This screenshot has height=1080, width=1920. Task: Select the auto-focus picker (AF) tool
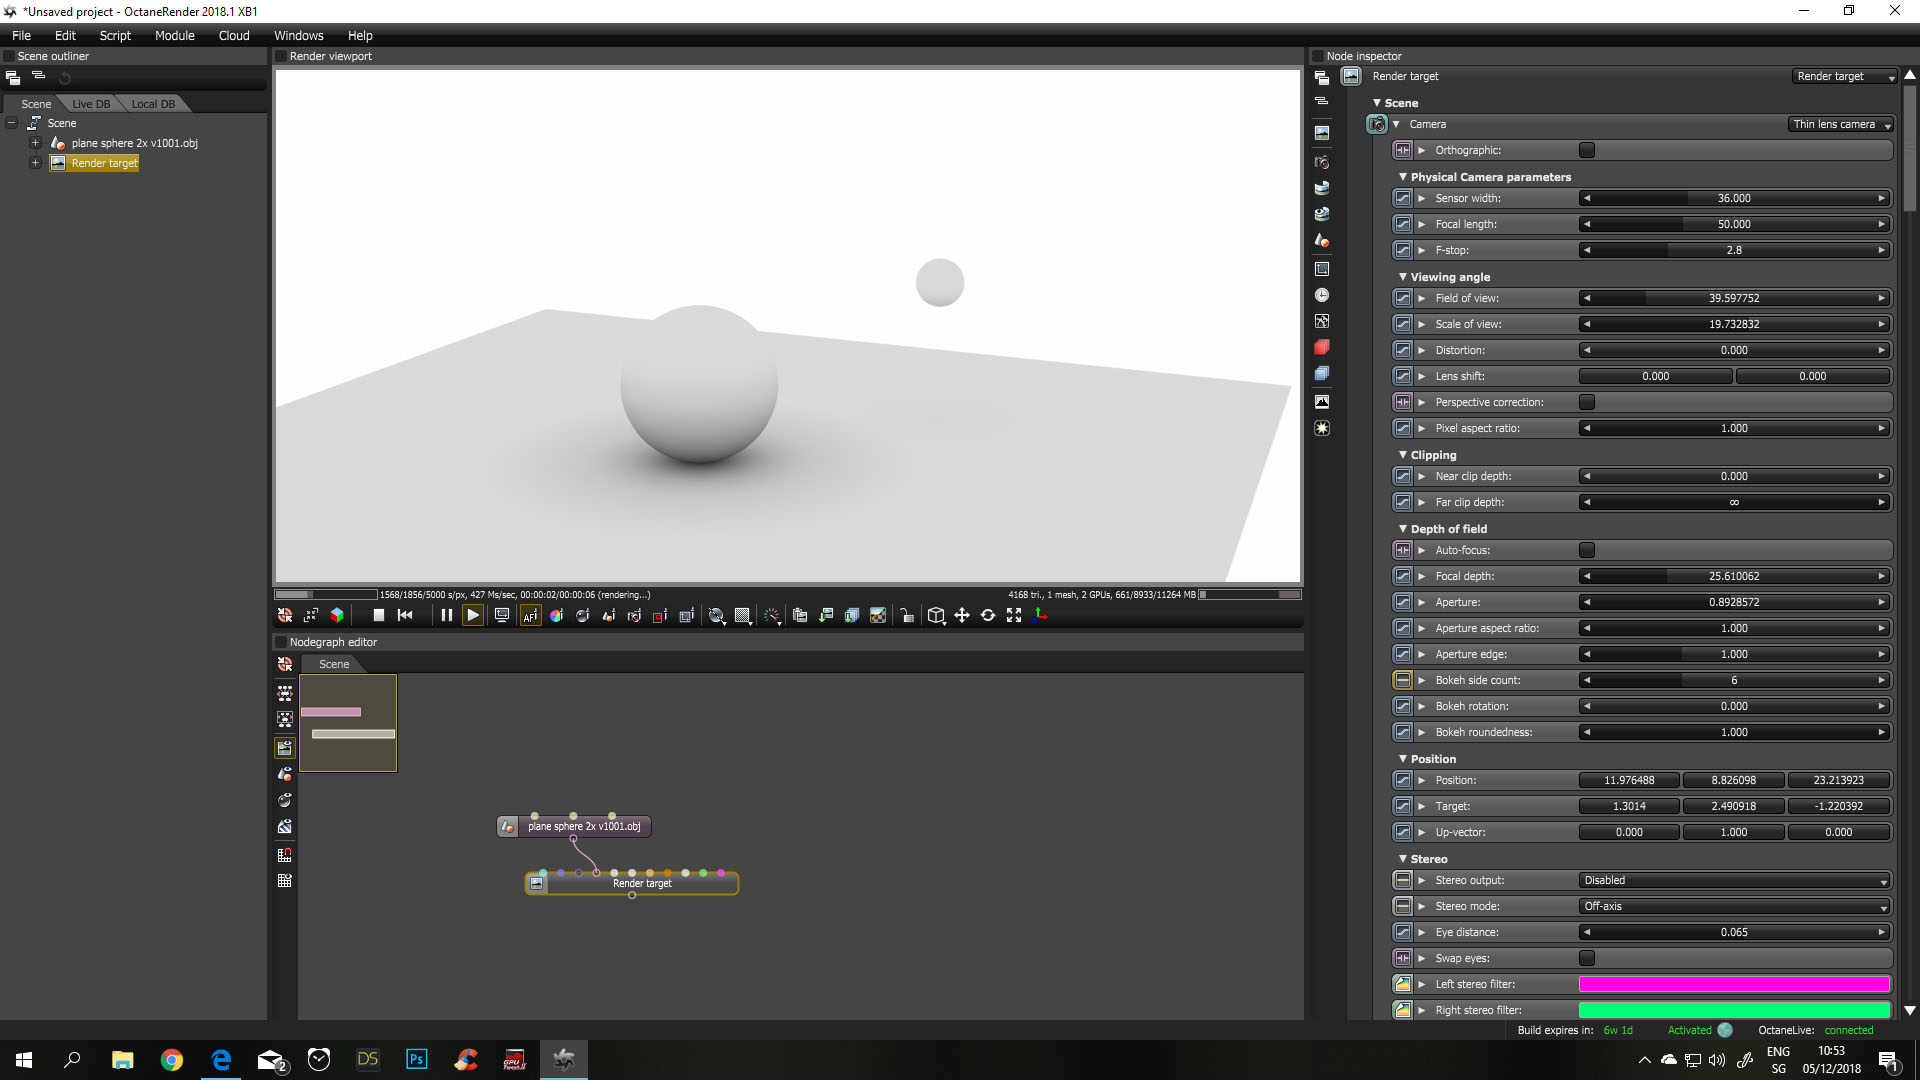pyautogui.click(x=530, y=616)
